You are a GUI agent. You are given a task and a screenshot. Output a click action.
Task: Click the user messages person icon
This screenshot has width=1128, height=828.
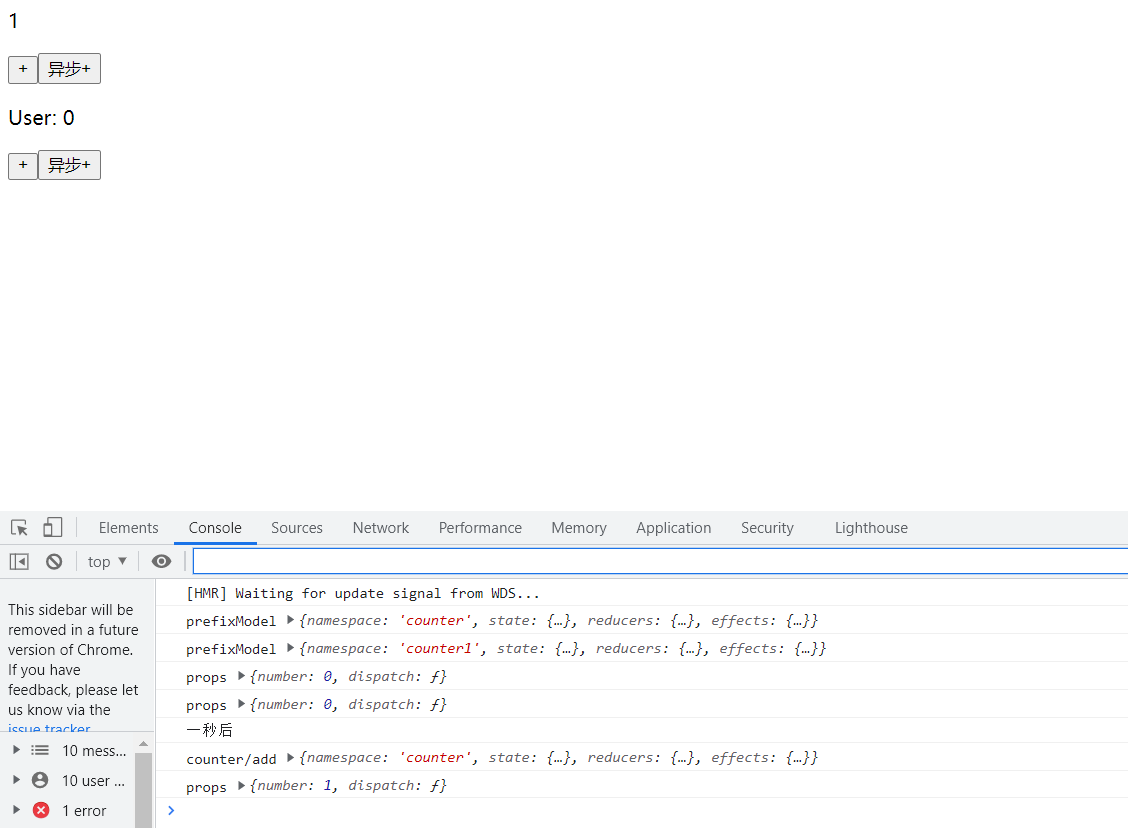pos(40,780)
